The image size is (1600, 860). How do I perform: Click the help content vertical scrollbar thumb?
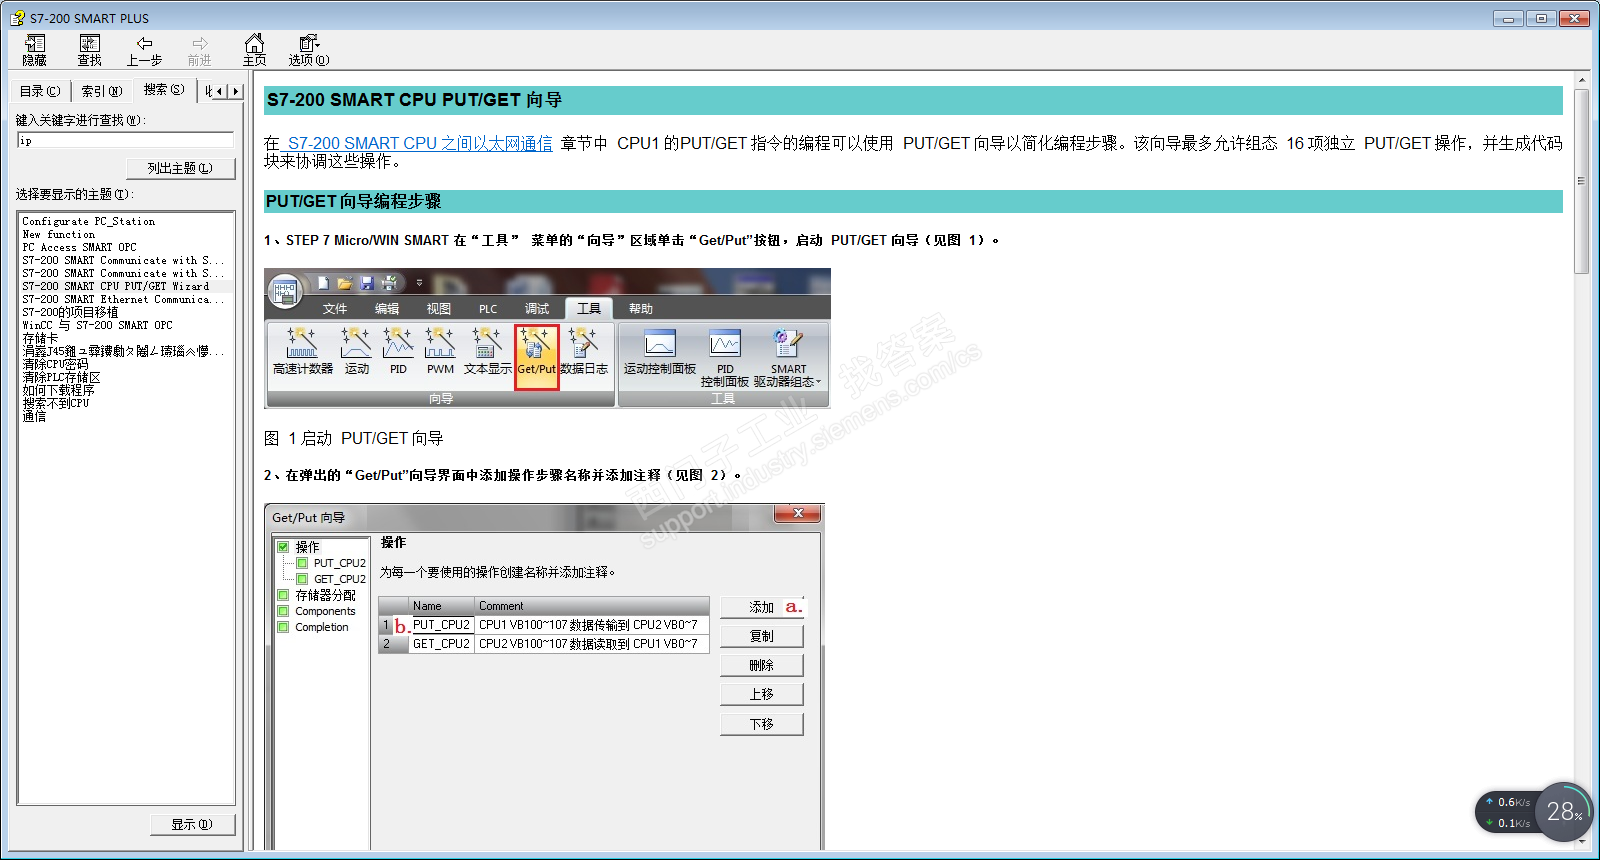[x=1581, y=181]
